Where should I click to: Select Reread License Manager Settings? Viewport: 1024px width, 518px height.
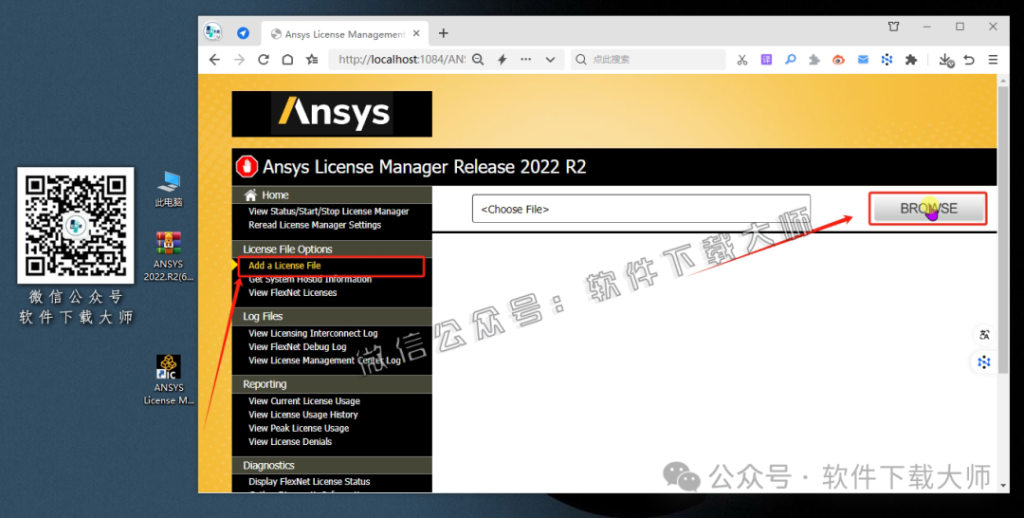pyautogui.click(x=315, y=225)
